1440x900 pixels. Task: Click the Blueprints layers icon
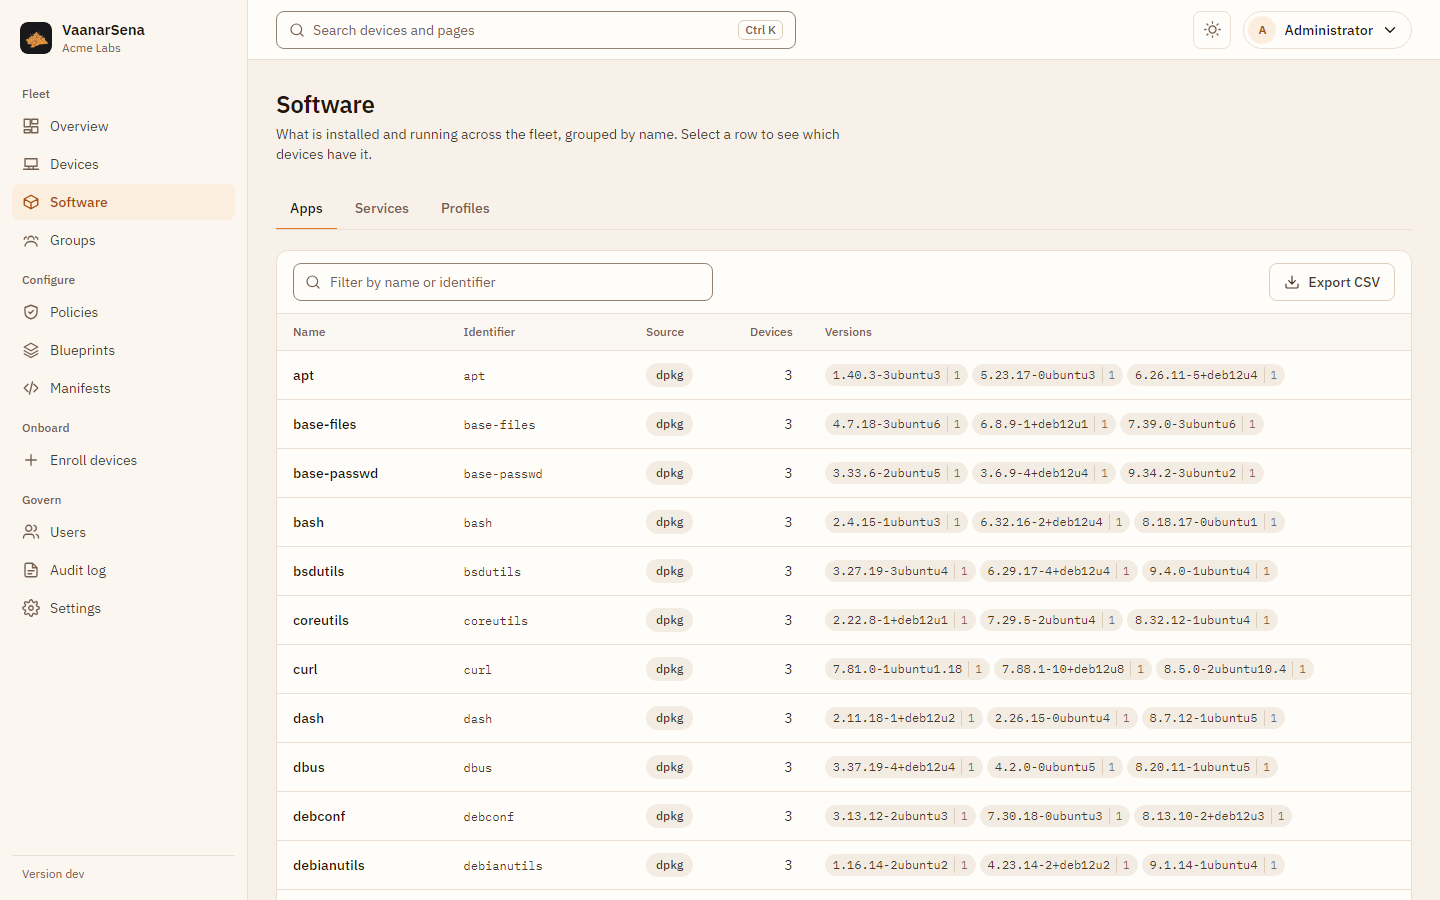(31, 350)
